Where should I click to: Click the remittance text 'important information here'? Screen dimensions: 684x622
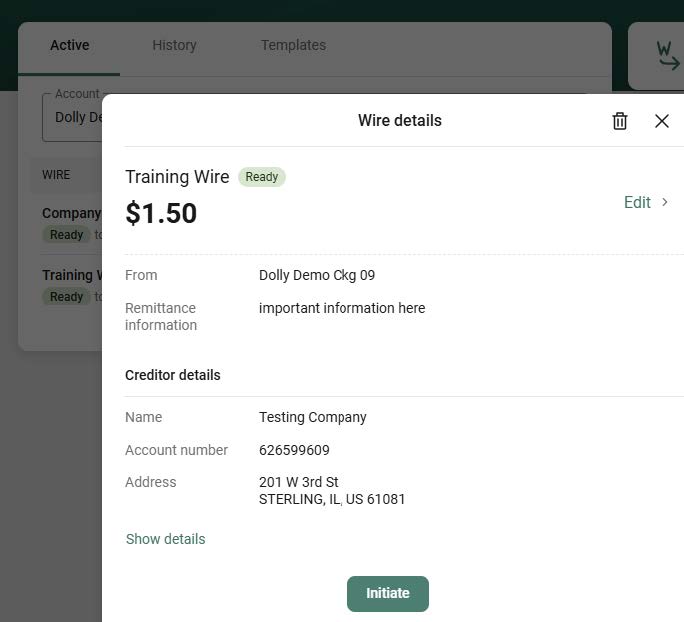point(342,308)
